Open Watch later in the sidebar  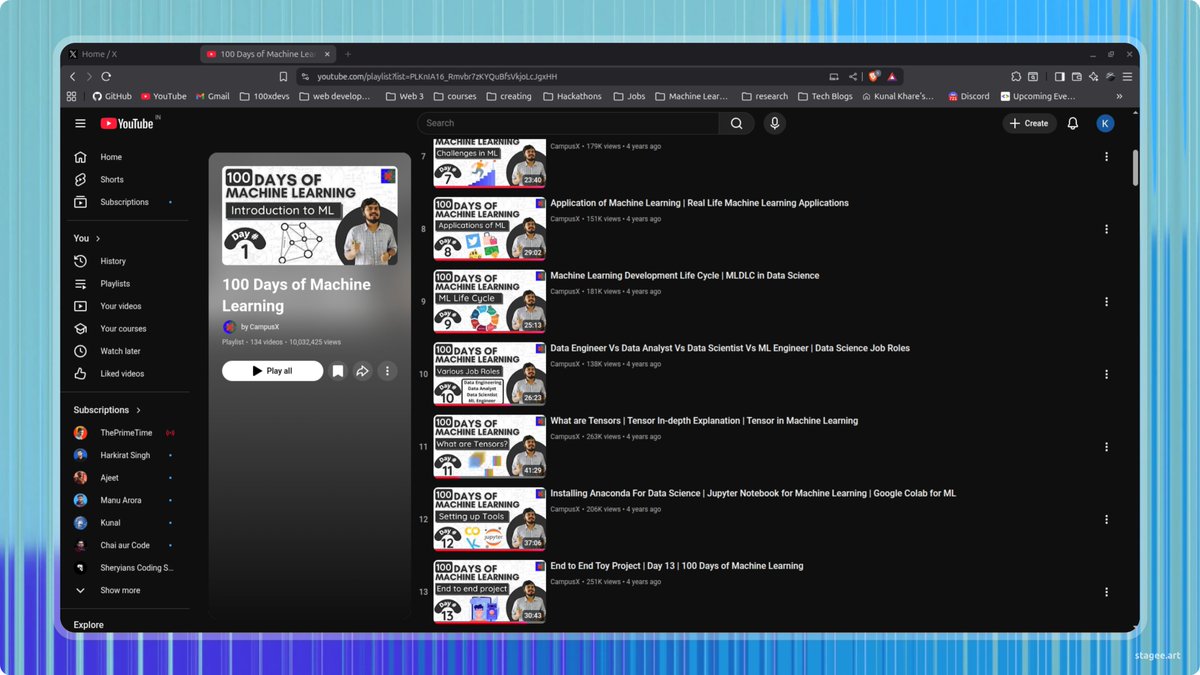click(122, 351)
